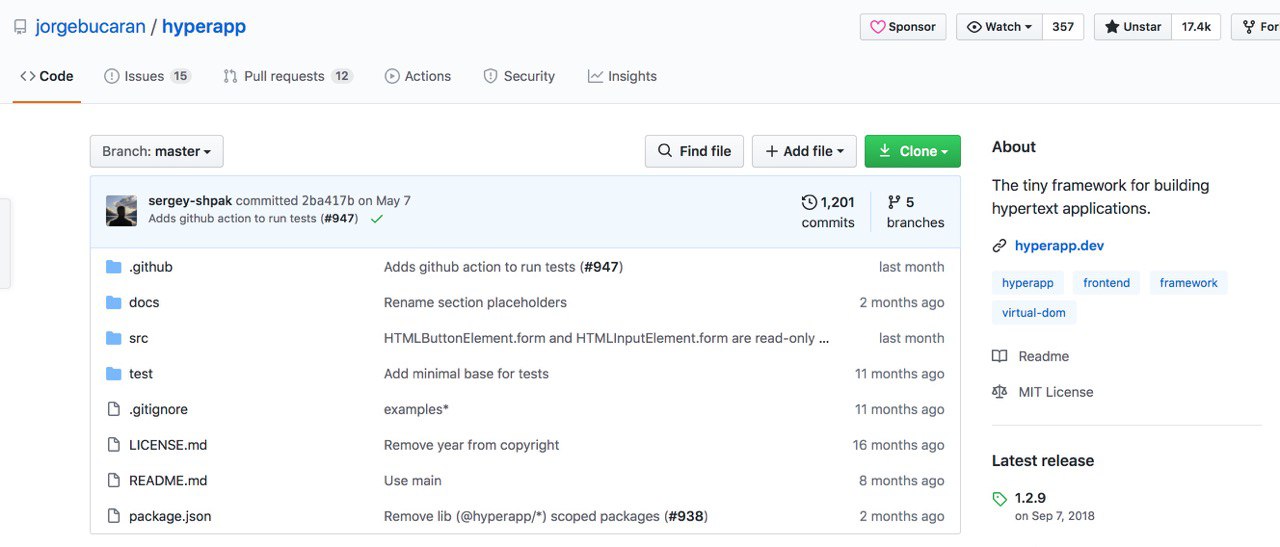Screen dimensions: 1280x547
Task: Open the MIT License link
Action: [1056, 392]
